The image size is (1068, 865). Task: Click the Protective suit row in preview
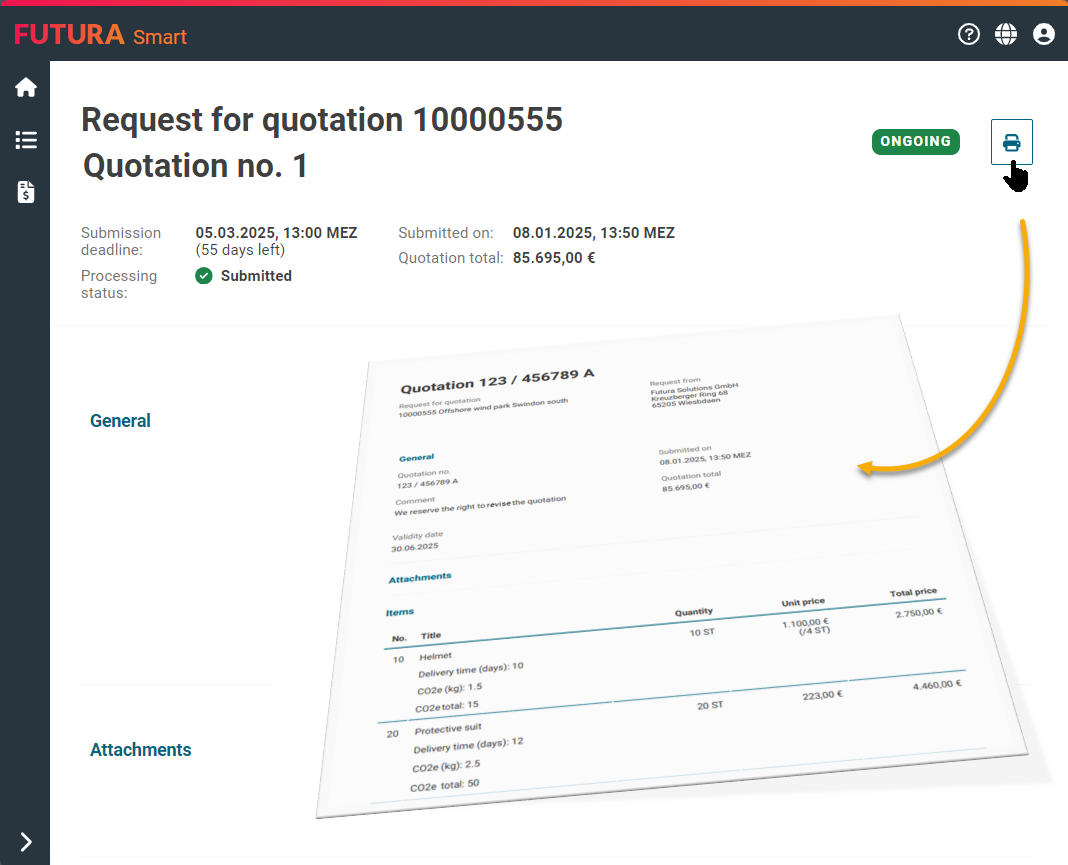coord(448,730)
